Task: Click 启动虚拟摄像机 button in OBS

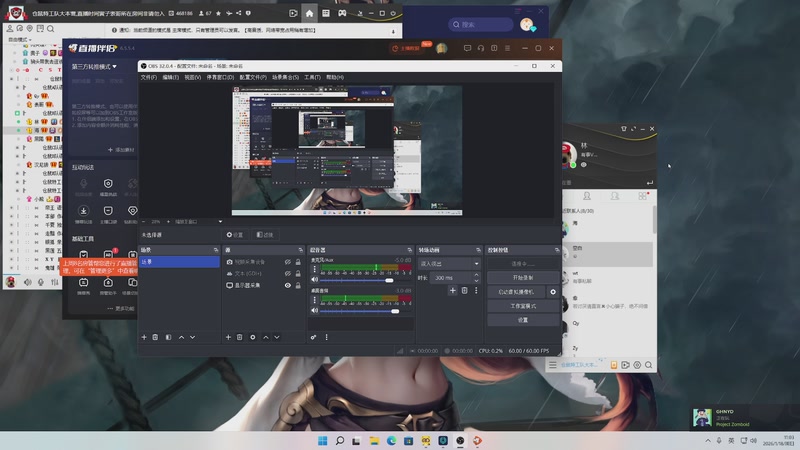Action: [x=516, y=292]
